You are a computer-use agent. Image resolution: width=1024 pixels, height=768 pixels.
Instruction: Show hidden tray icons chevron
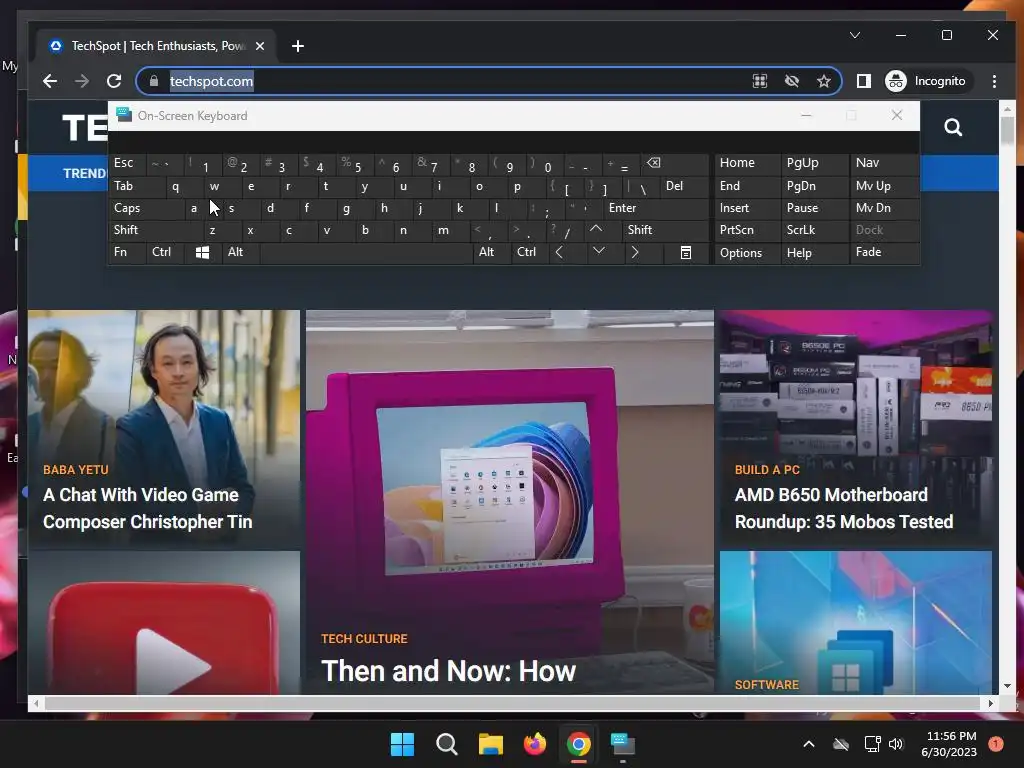tap(808, 744)
